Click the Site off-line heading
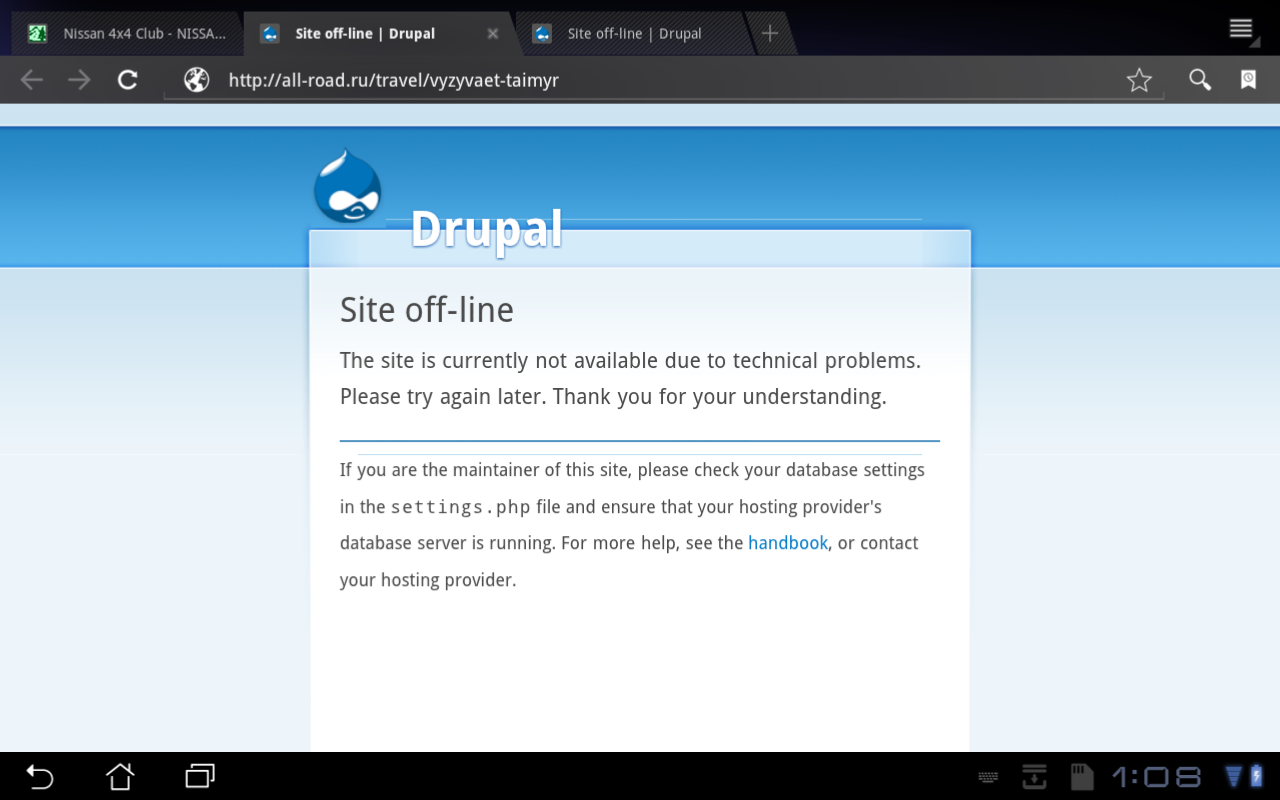The width and height of the screenshot is (1280, 800). pos(427,310)
